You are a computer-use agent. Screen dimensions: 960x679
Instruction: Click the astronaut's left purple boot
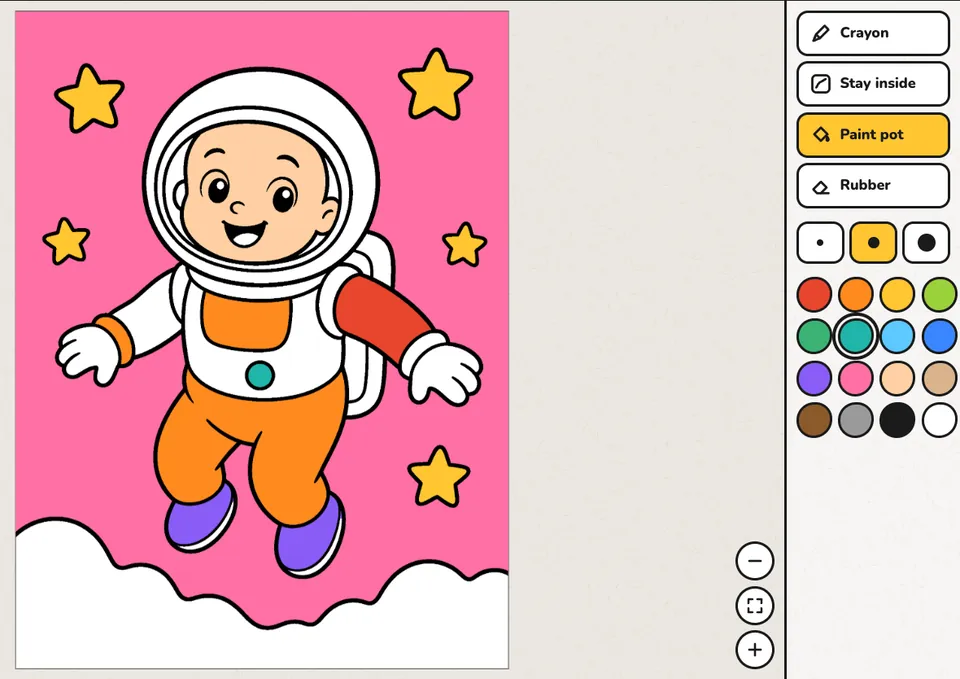click(201, 519)
